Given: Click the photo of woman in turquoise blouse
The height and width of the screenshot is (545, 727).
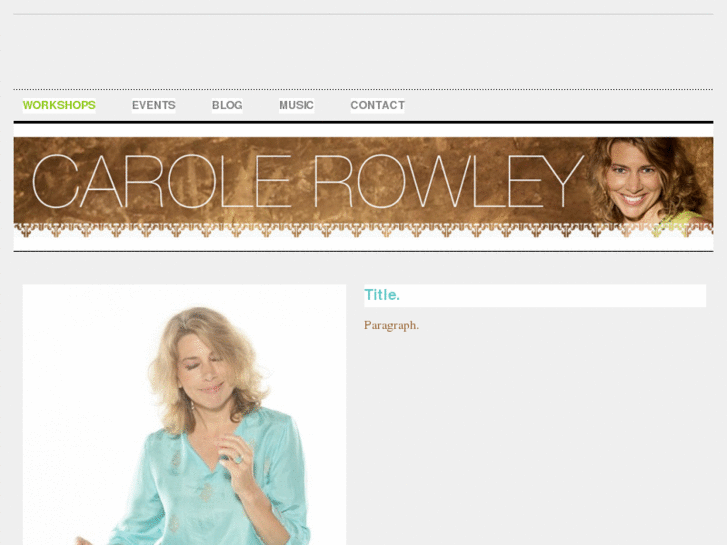Looking at the screenshot, I should pos(185,415).
